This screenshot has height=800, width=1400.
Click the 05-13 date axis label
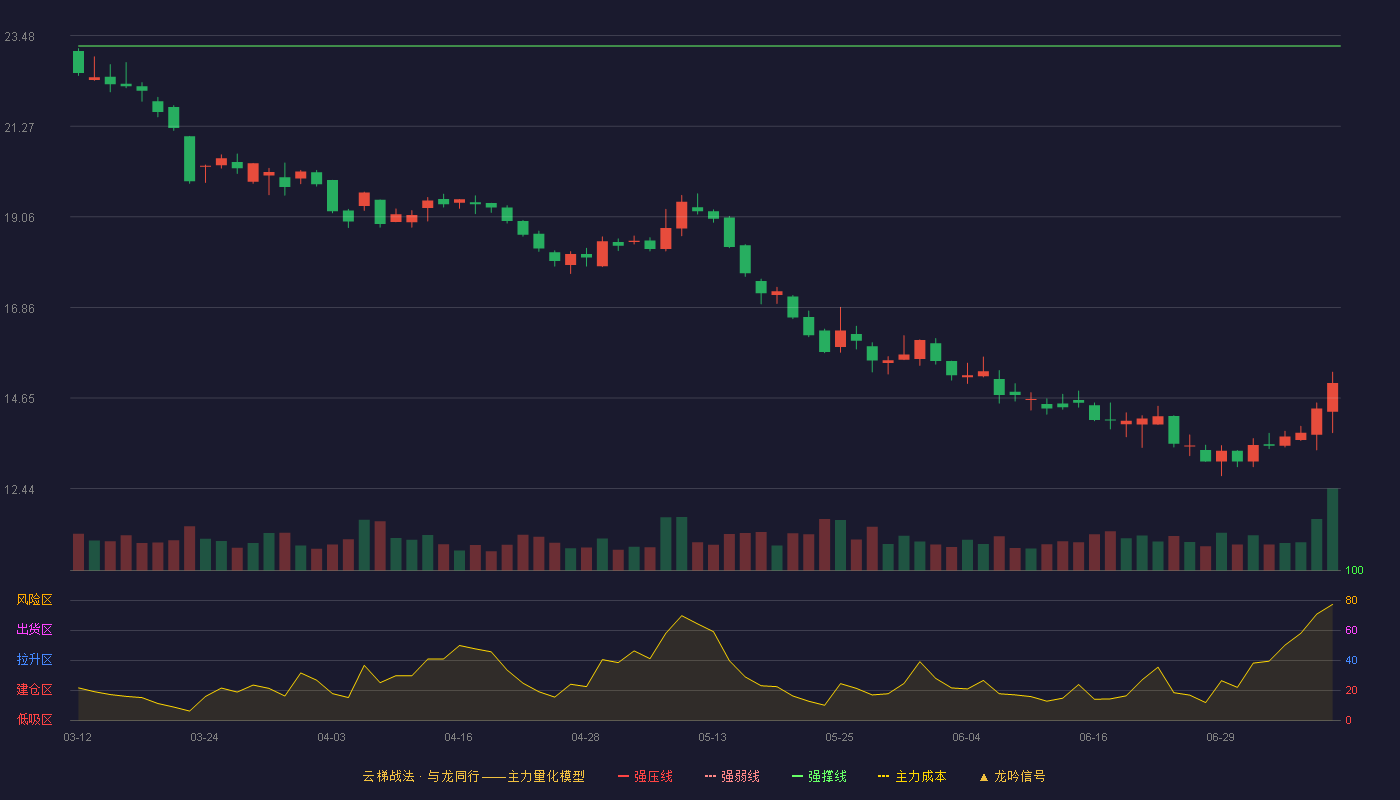[x=712, y=737]
